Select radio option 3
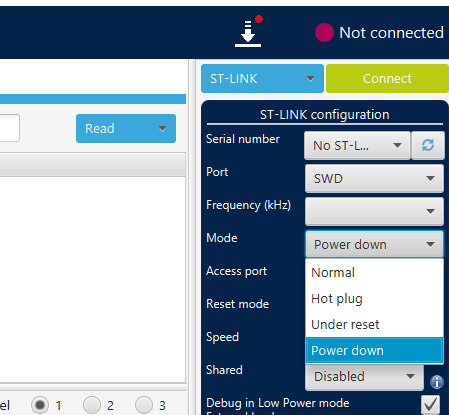Screen dimensions: 449x415 (x=144, y=405)
